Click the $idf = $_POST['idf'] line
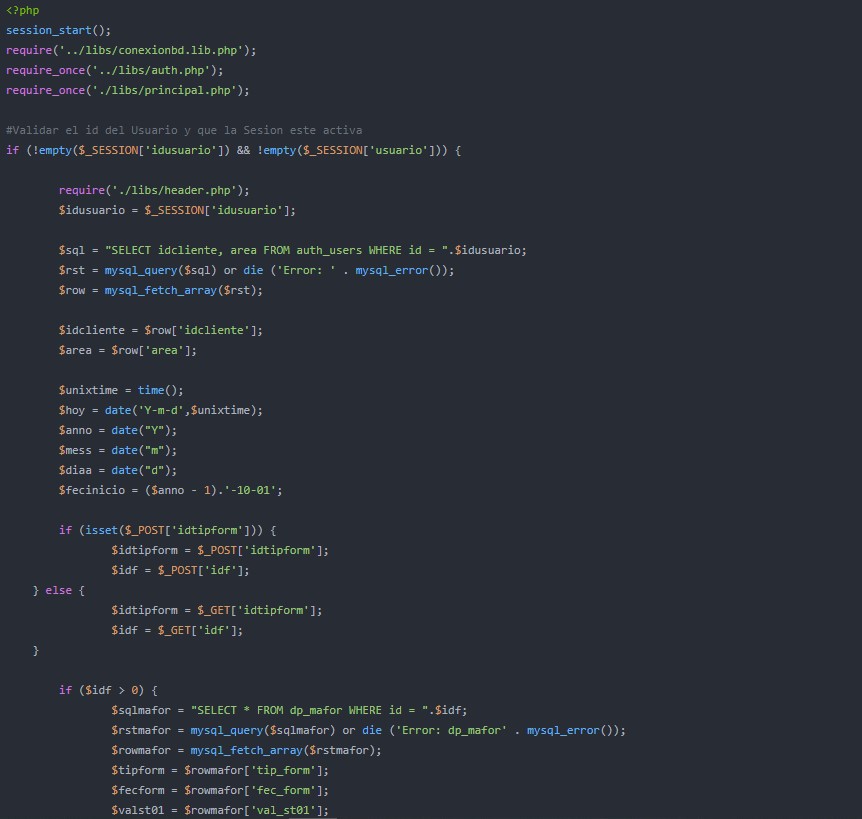Viewport: 862px width, 819px height. 180,571
